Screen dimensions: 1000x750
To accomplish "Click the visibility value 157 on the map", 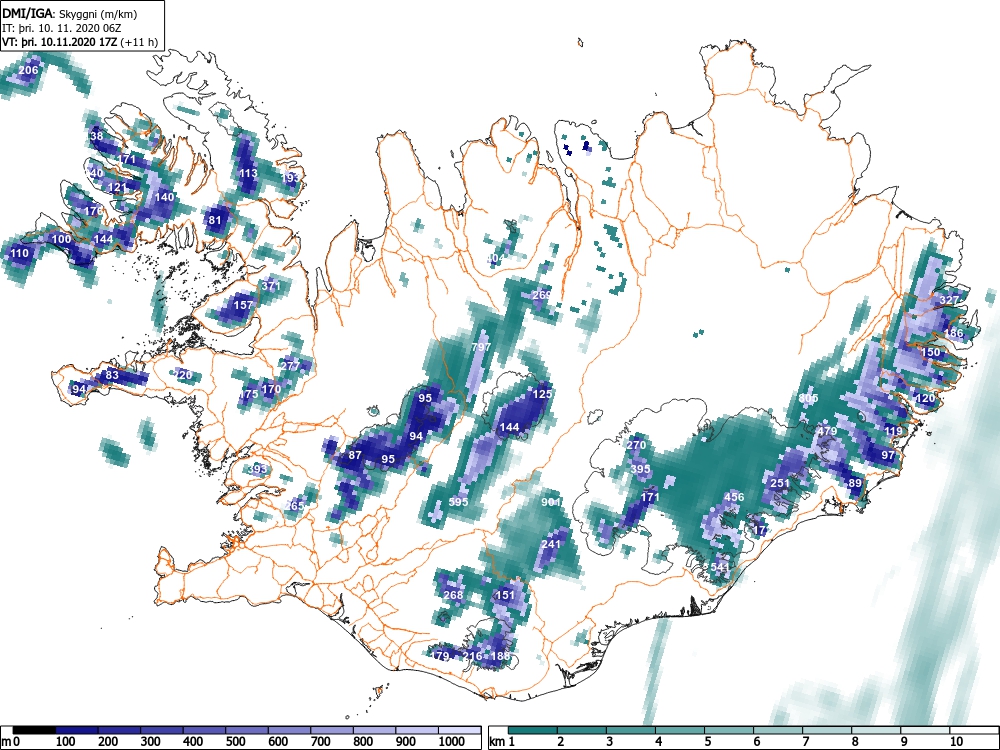I will 243,305.
